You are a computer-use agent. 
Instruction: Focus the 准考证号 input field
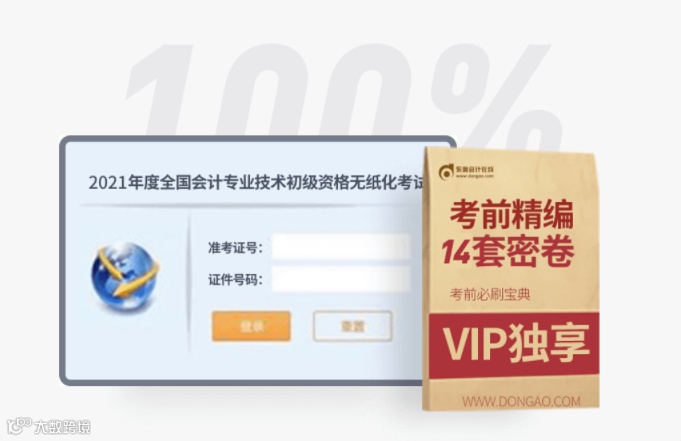click(340, 247)
